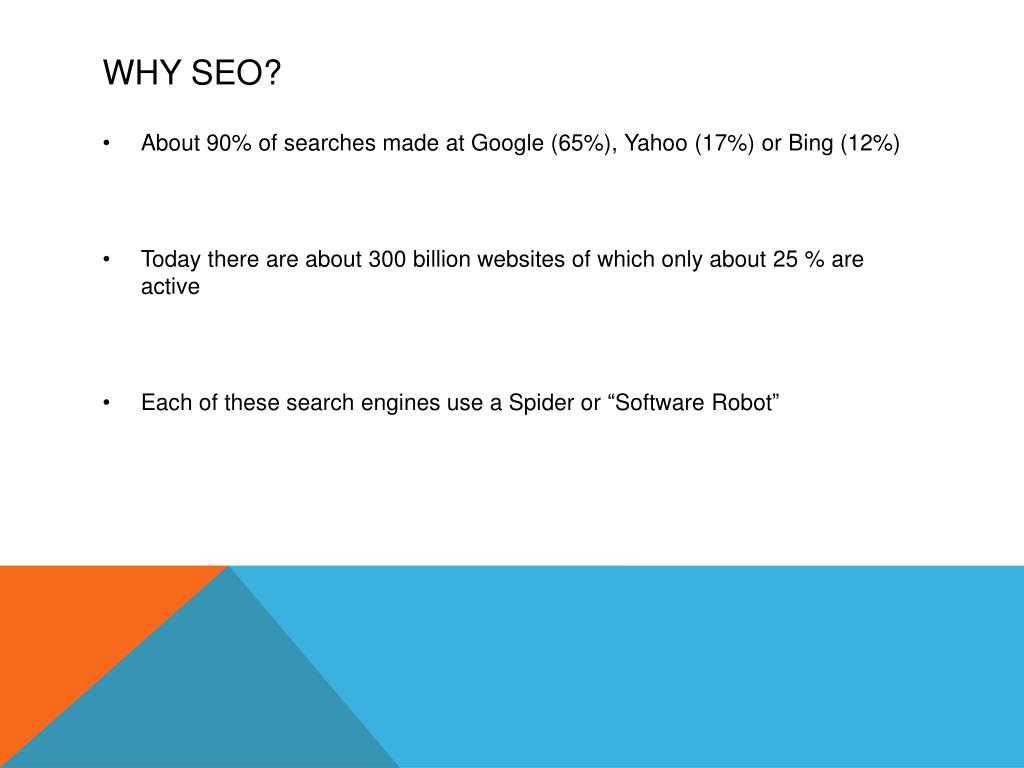Click the quoted phrase "Software Robot"
Screen dimensions: 1024x768
694,402
